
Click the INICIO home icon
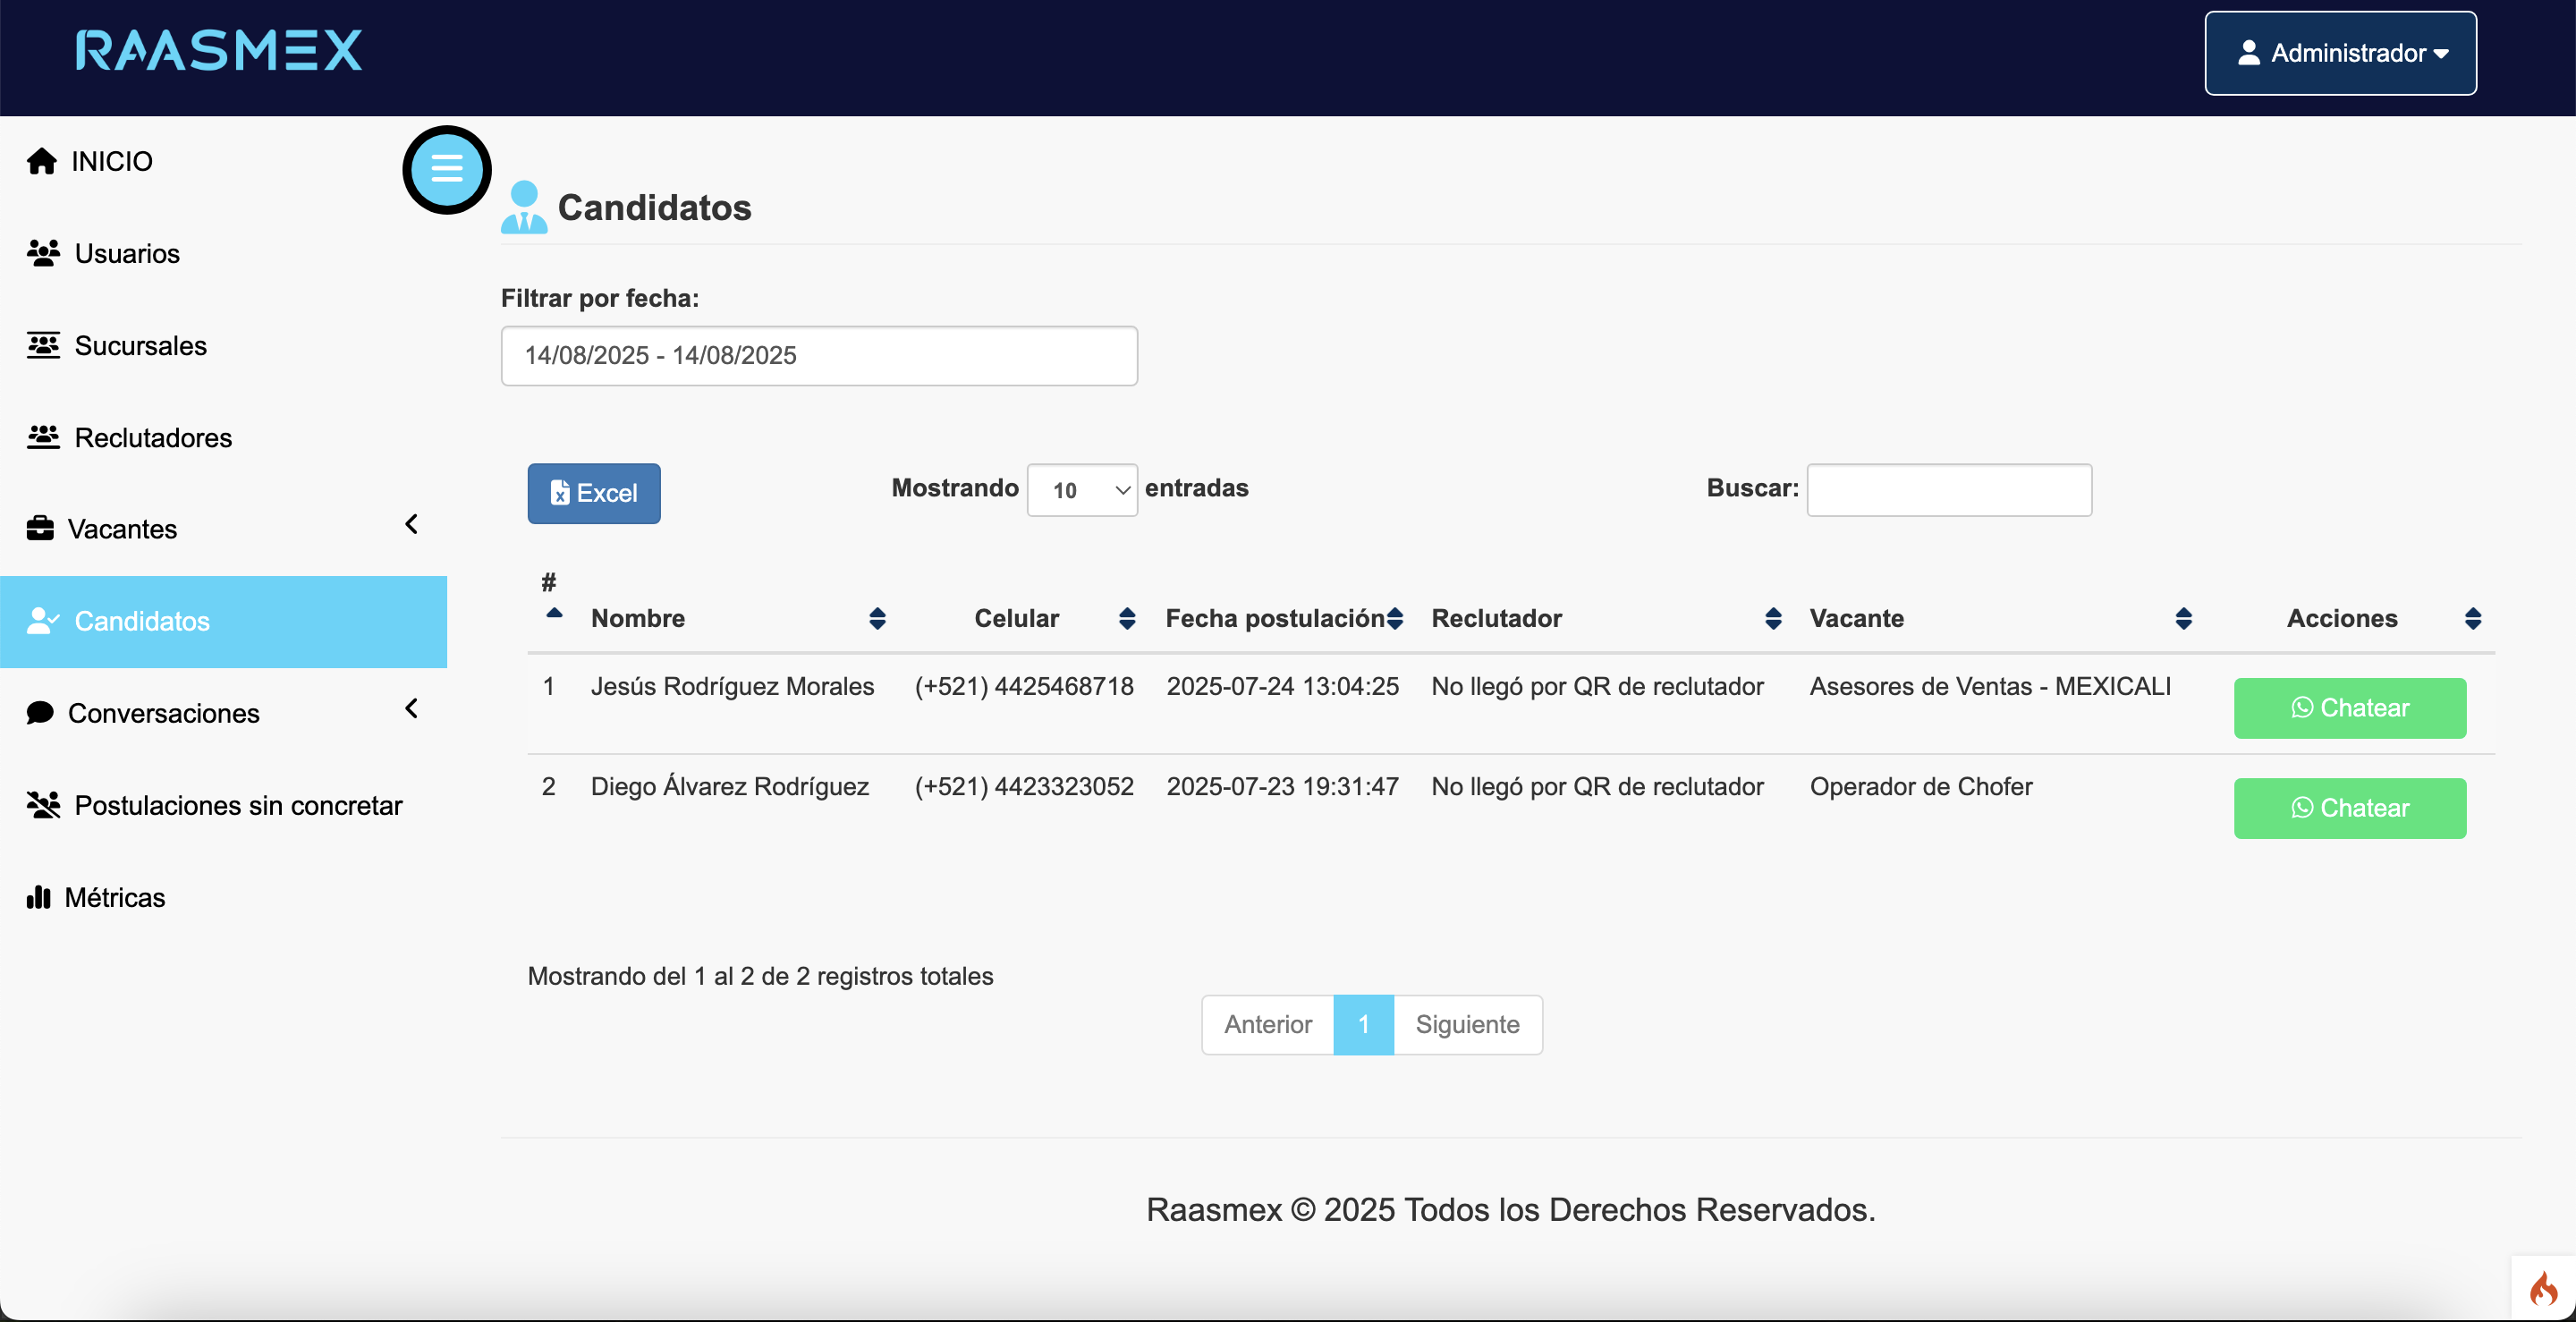[x=41, y=162]
